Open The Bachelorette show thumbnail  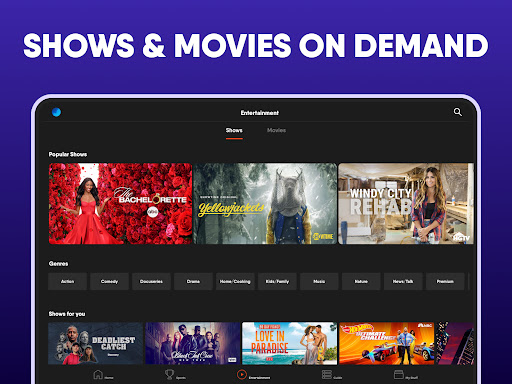point(120,204)
